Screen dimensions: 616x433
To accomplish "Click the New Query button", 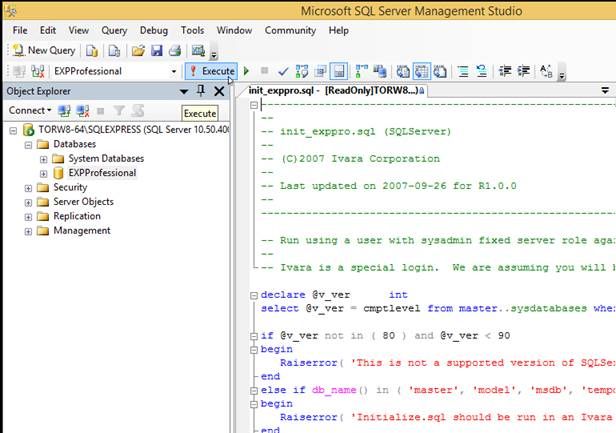I will (44, 50).
